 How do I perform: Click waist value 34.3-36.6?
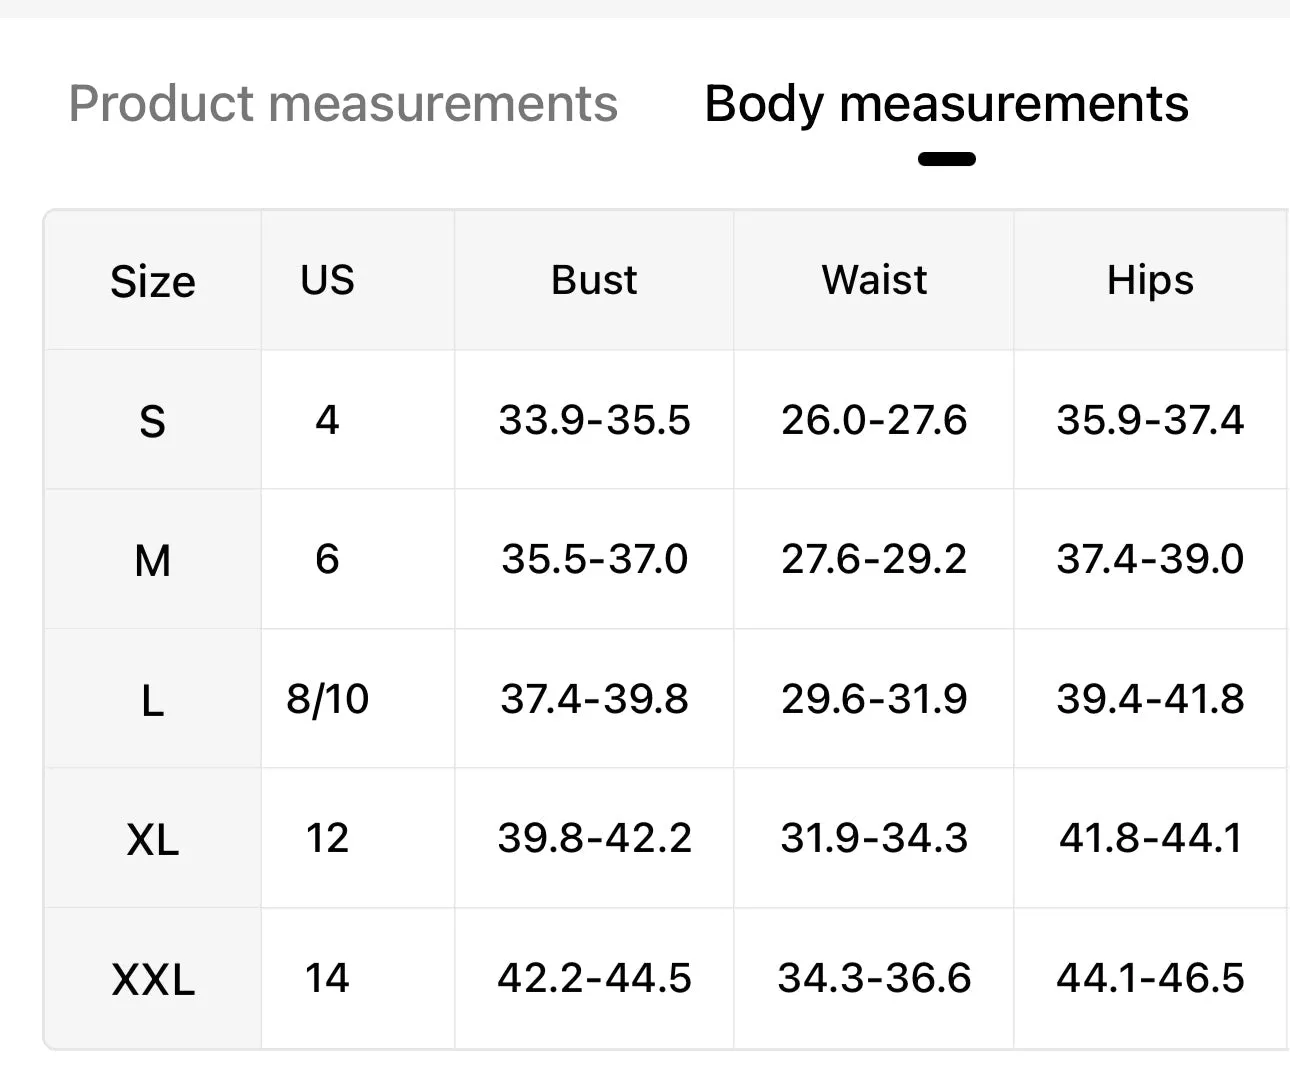[x=874, y=978]
